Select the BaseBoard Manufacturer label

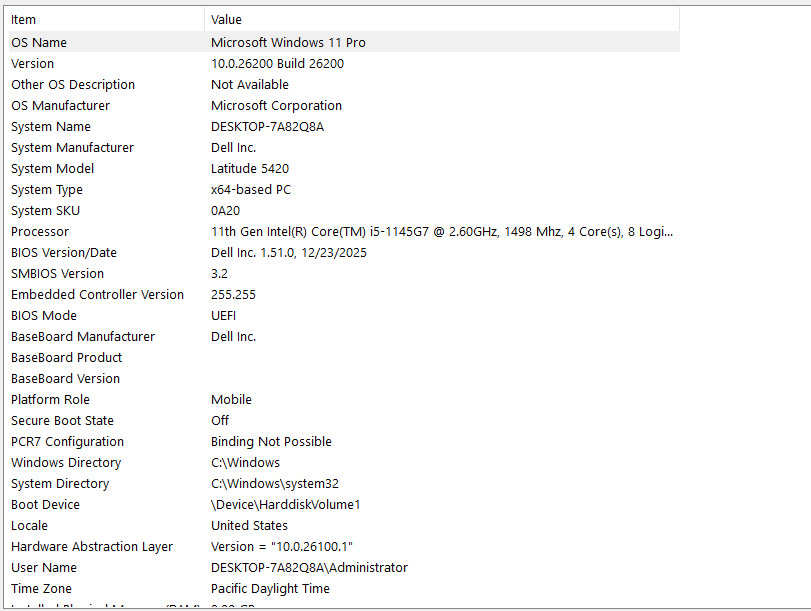tap(83, 337)
